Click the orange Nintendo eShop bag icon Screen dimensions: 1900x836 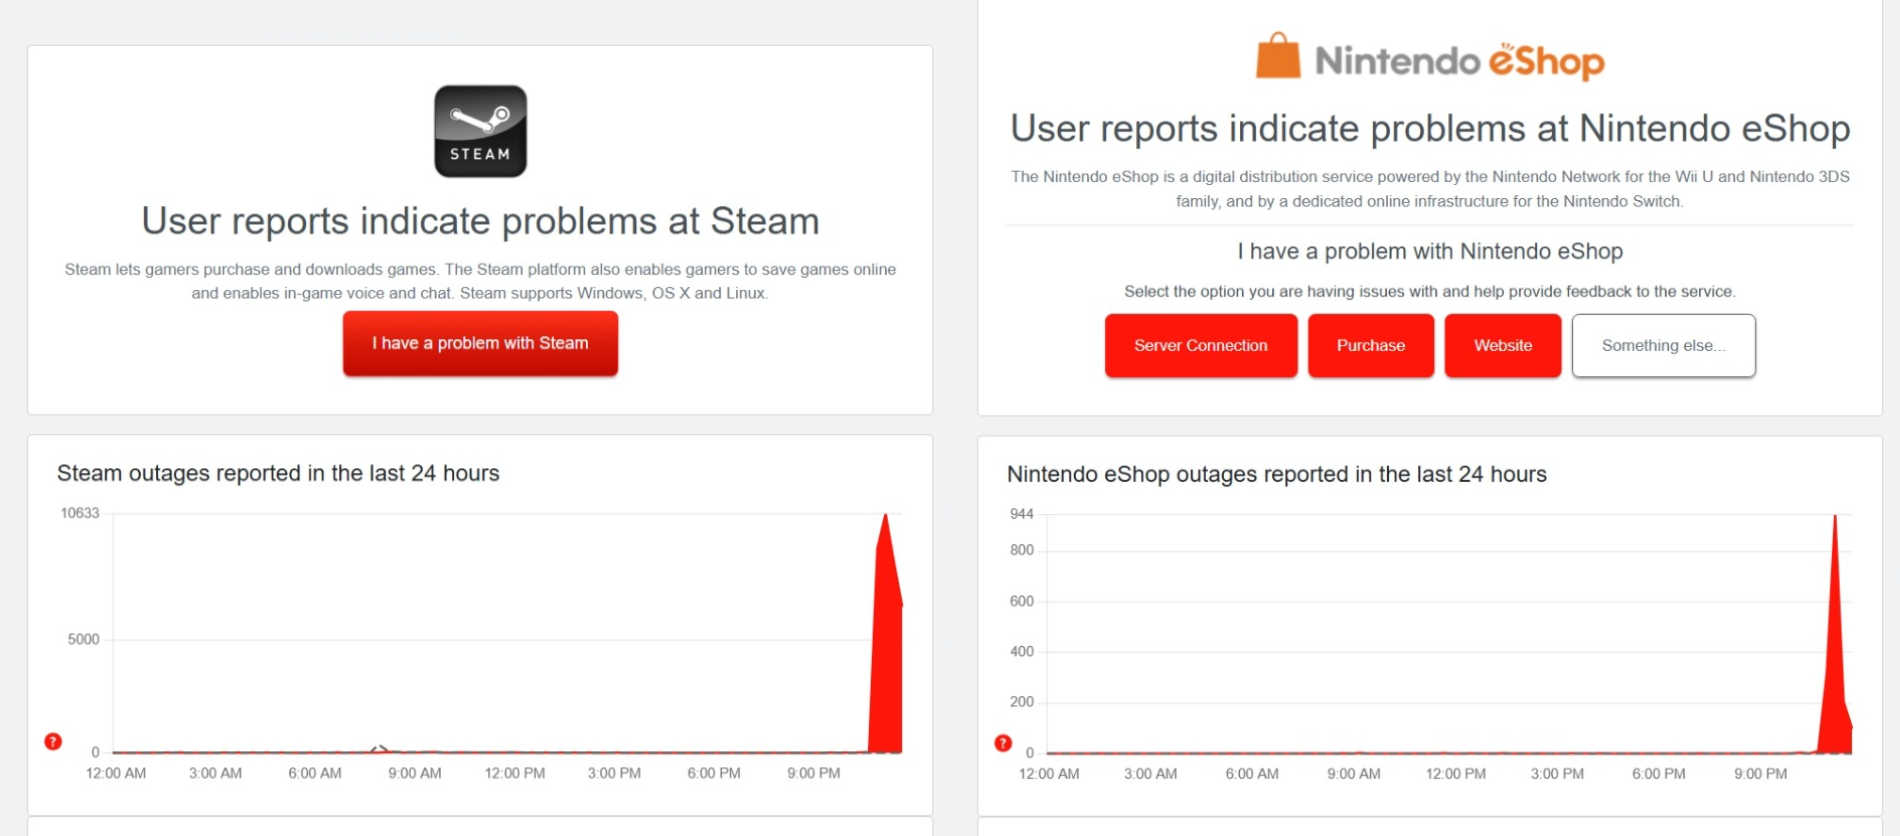[1277, 56]
